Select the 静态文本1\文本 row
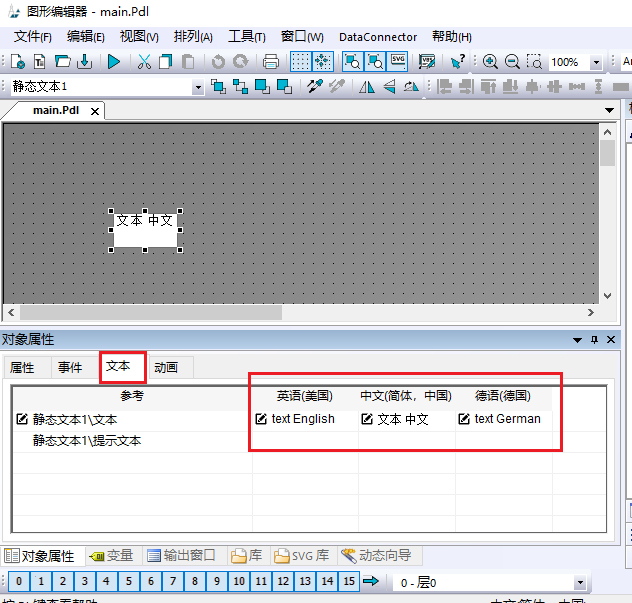Screen dimensions: 632x603 click(133, 420)
